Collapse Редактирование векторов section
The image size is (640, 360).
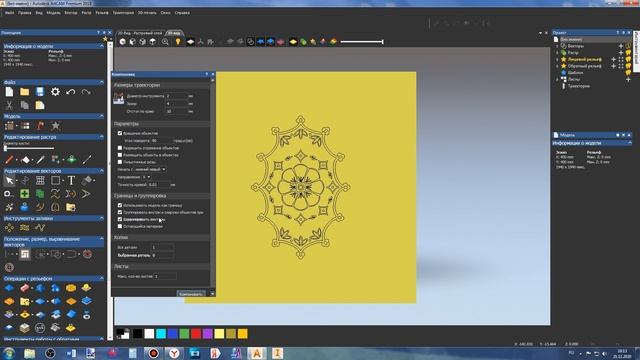click(101, 171)
